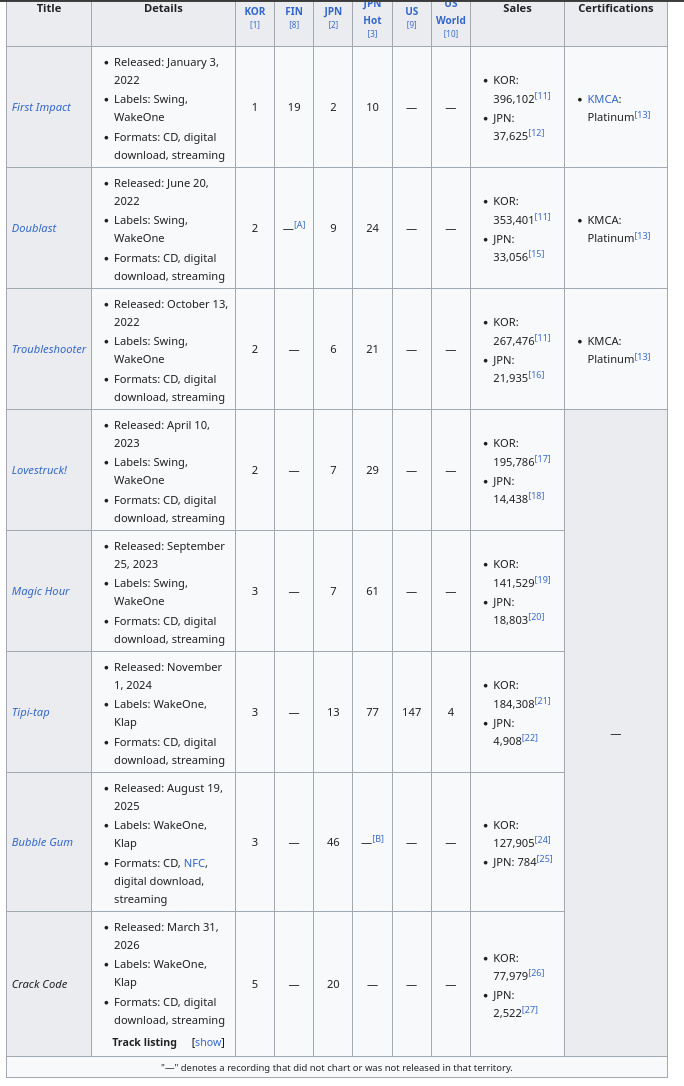Screen dimensions: 684x1086
Task: Open the KMCA certification link
Action: (x=602, y=100)
